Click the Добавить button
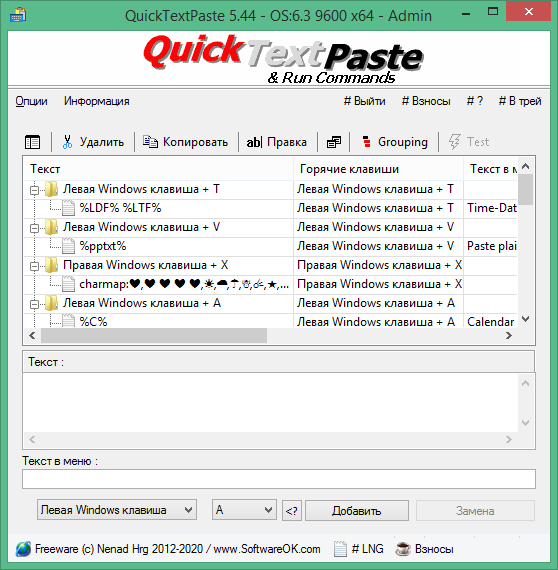 (357, 511)
